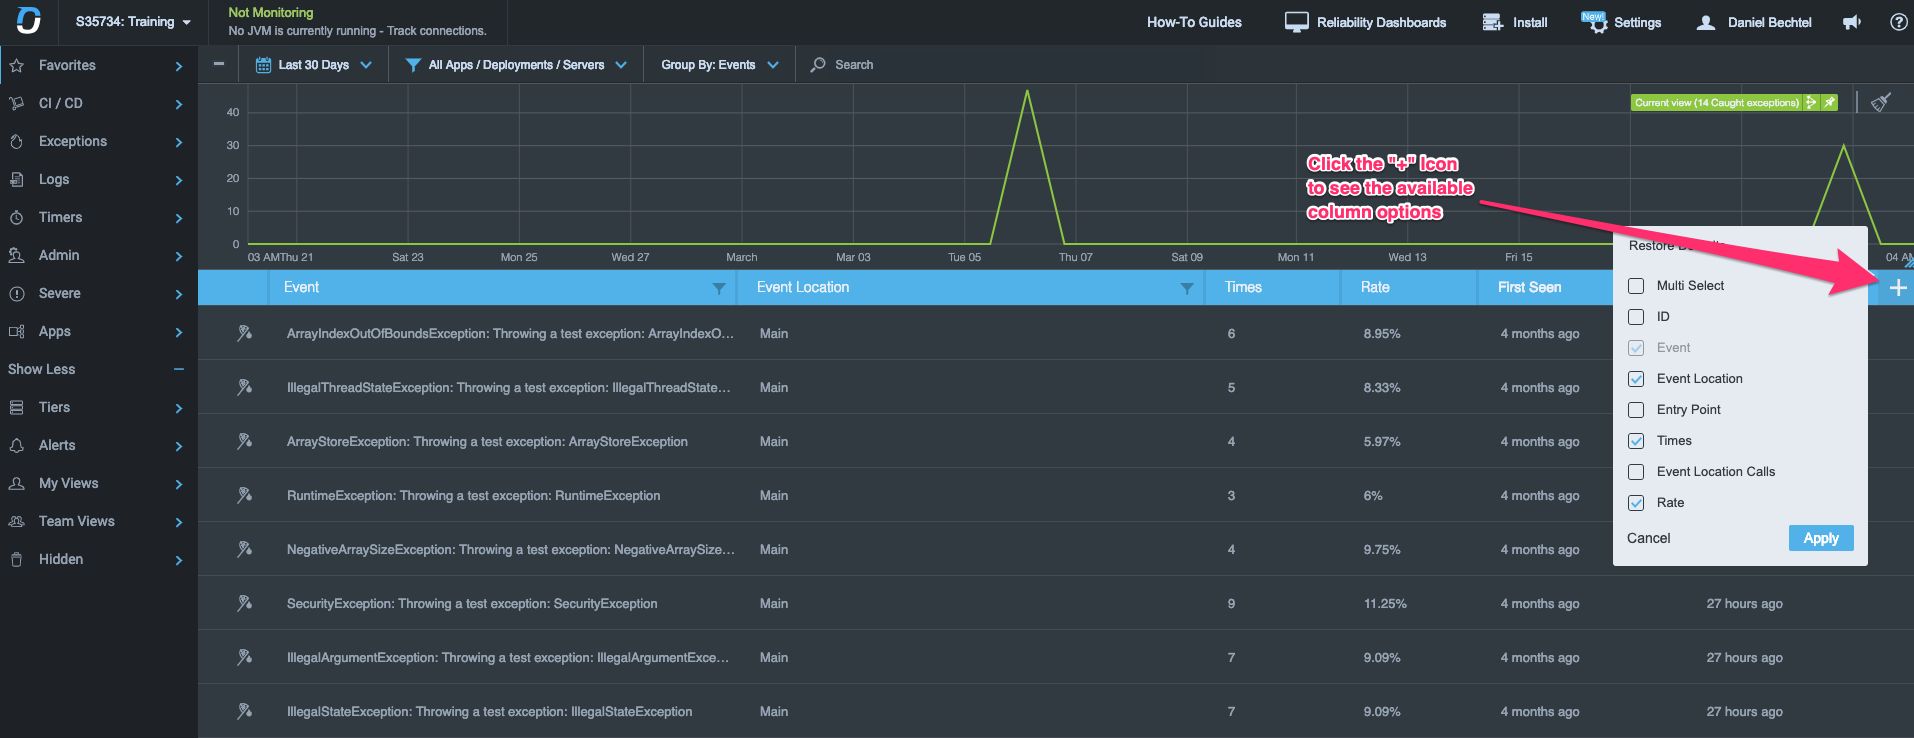Collapse the graph with the minus icon
1914x738 pixels.
click(x=219, y=64)
